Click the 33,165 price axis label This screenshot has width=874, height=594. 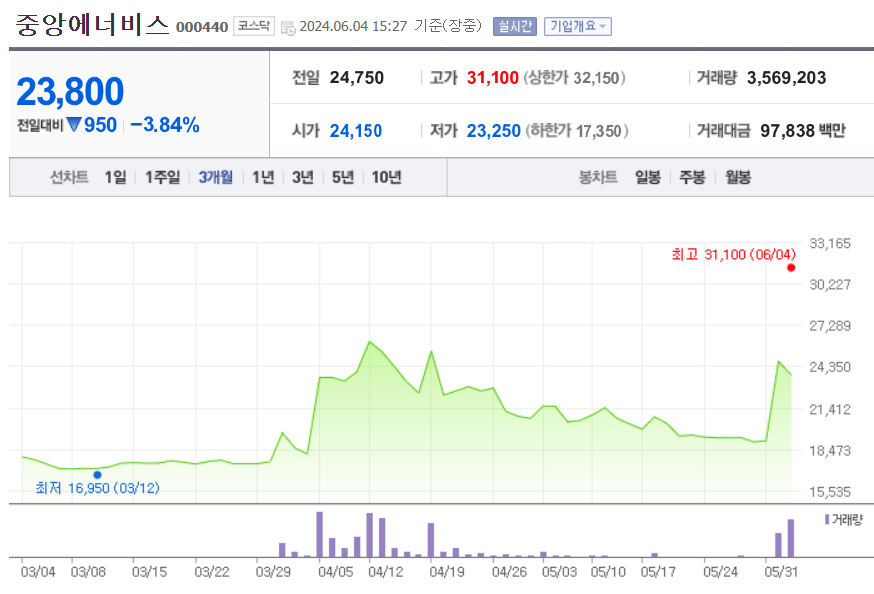click(830, 244)
